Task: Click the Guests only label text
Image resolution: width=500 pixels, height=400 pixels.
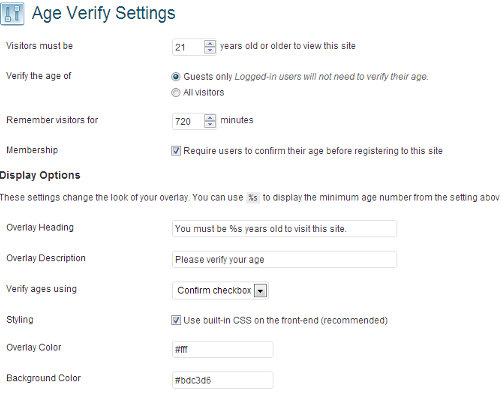Action: click(x=208, y=77)
